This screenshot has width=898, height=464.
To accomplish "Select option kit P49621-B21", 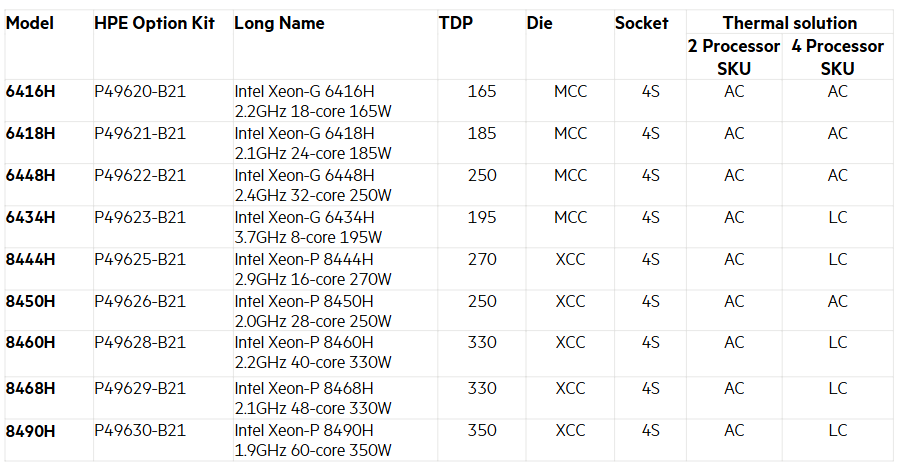I will point(140,133).
